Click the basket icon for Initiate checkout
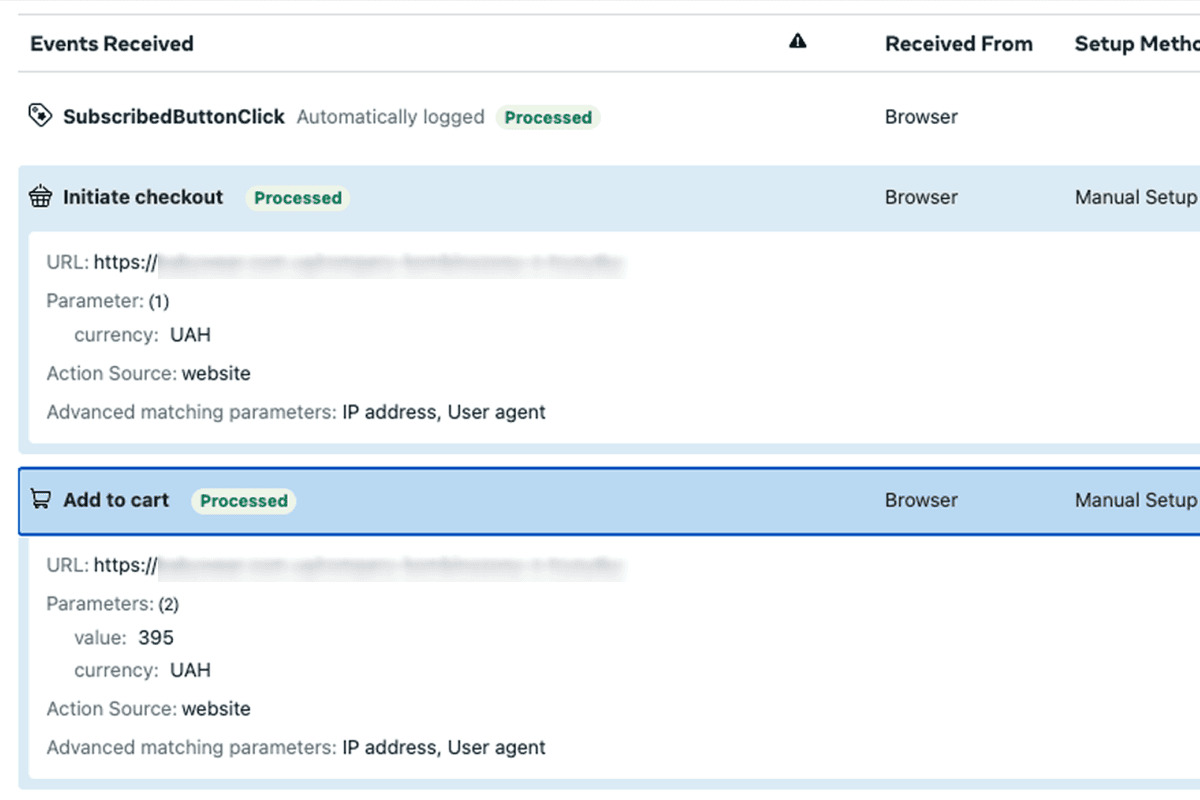1200x800 pixels. pos(40,197)
